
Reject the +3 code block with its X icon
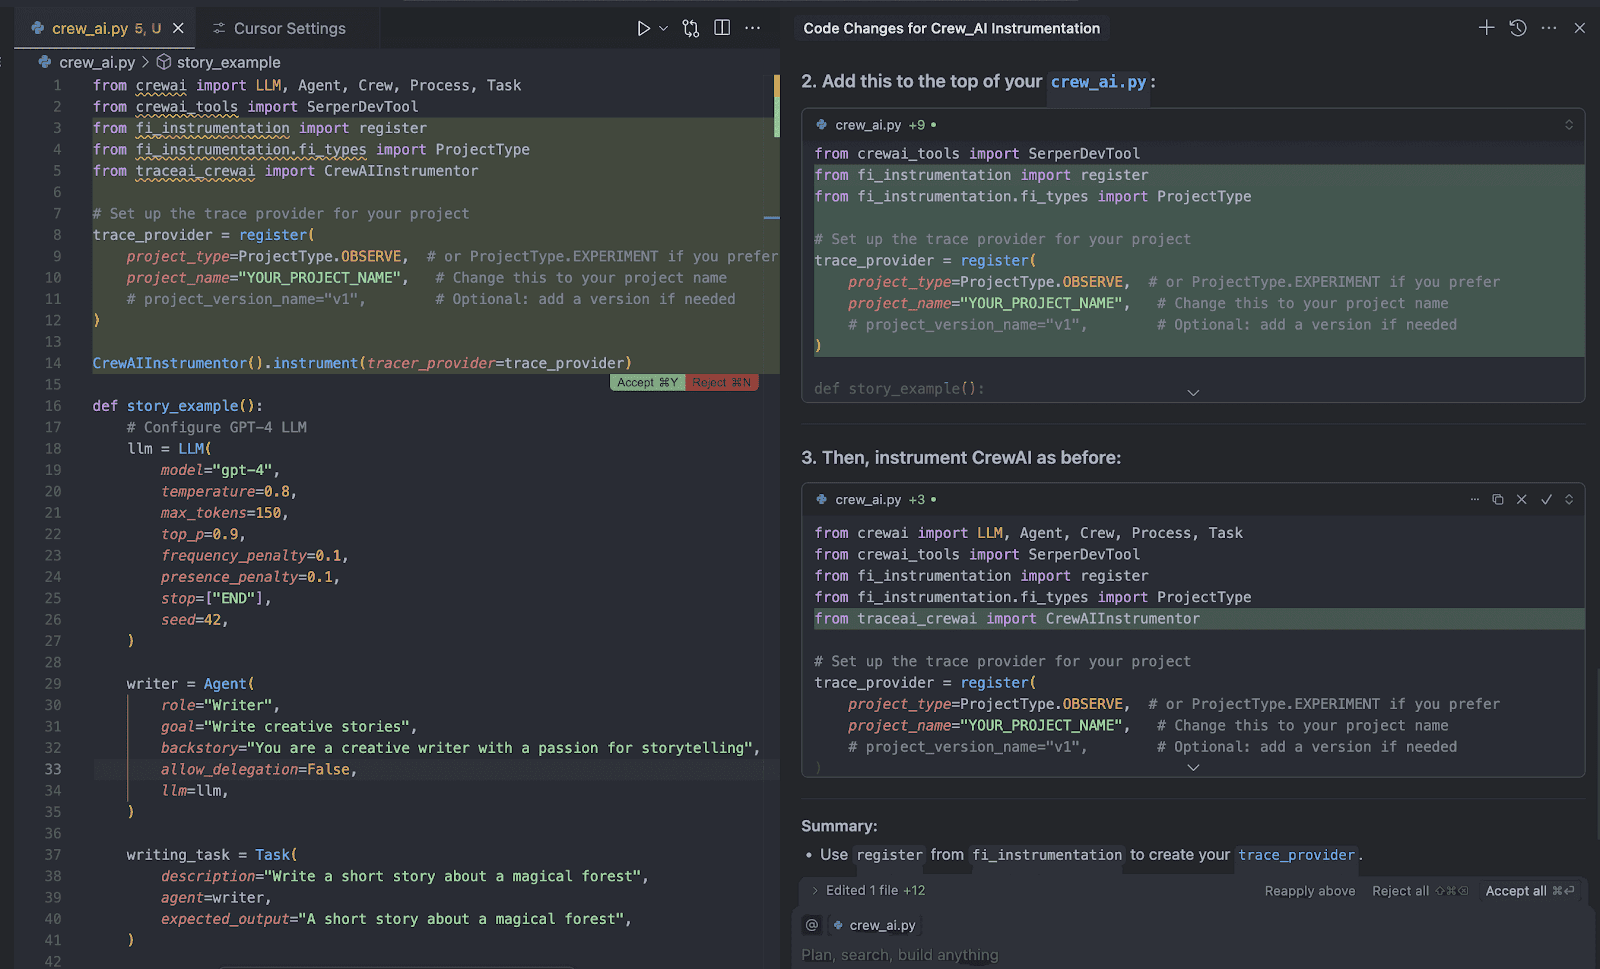pos(1522,499)
